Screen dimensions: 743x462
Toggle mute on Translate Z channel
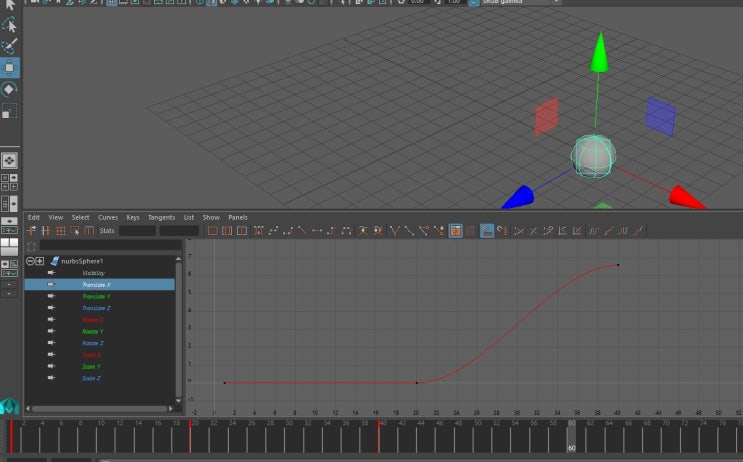(x=51, y=308)
